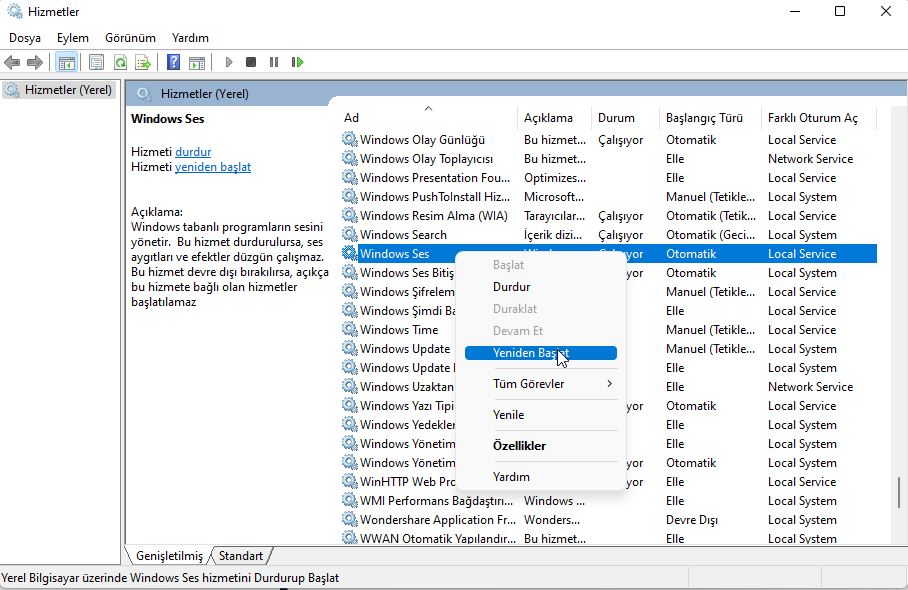This screenshot has width=908, height=590.
Task: Choose Yeniden Başlat in the context menu
Action: point(541,353)
